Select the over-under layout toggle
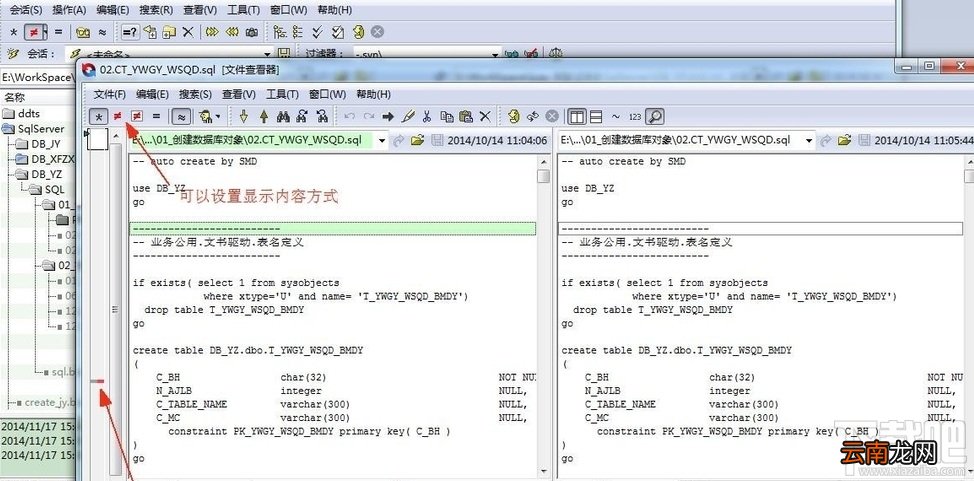The width and height of the screenshot is (974, 481). [x=596, y=116]
